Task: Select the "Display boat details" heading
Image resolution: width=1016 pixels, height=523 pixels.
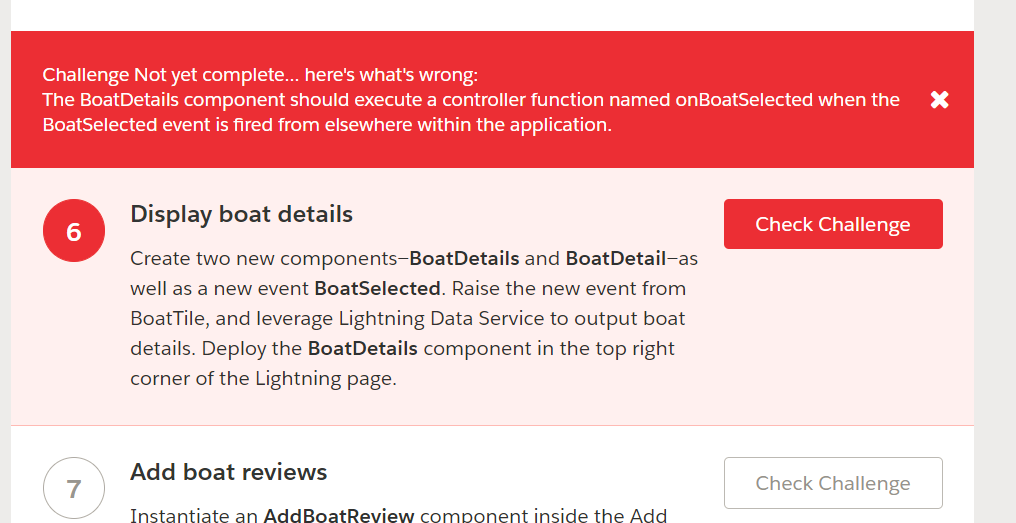Action: tap(241, 214)
